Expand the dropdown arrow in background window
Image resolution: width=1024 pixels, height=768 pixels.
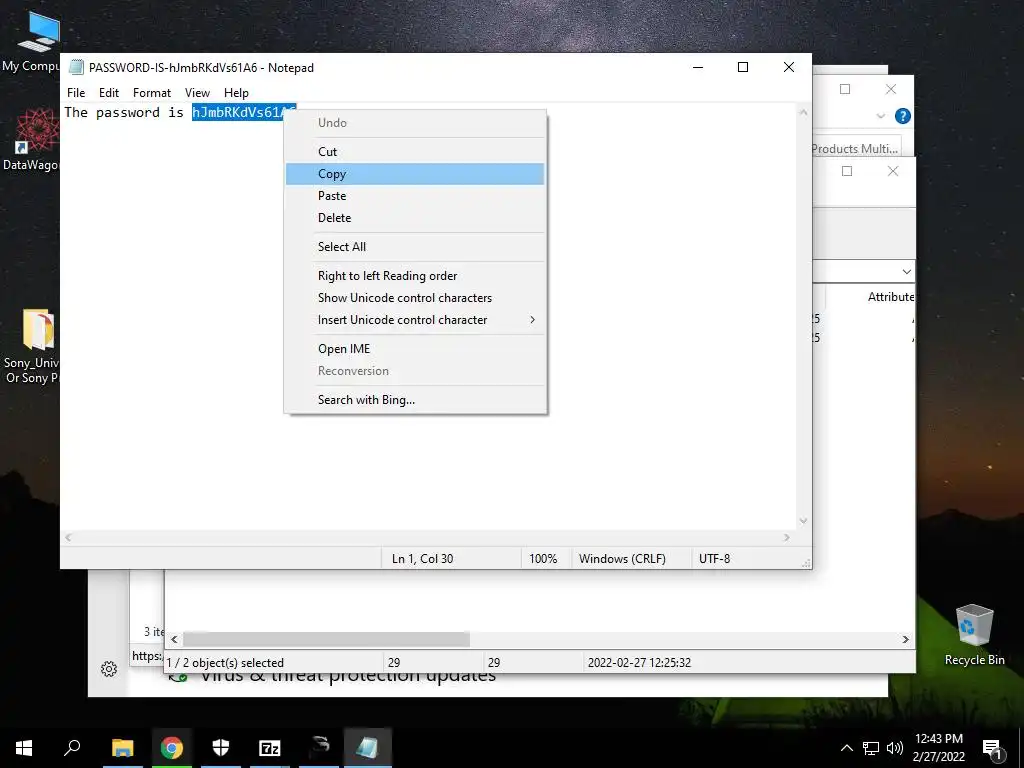906,272
